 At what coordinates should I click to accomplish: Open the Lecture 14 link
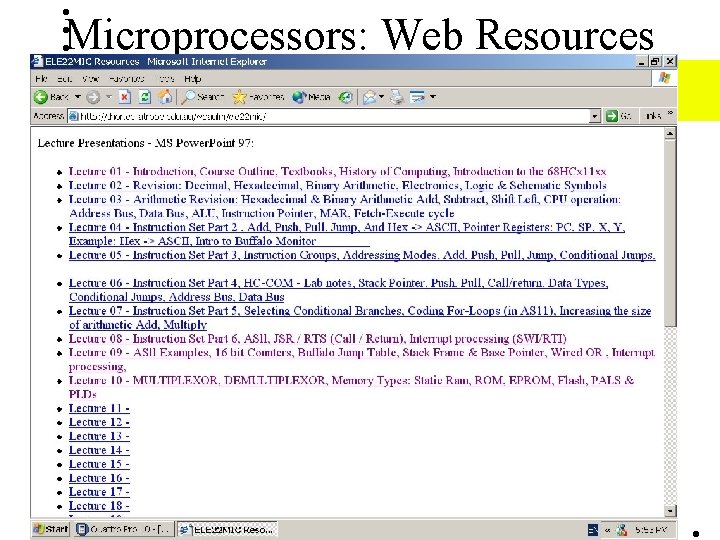coord(99,450)
